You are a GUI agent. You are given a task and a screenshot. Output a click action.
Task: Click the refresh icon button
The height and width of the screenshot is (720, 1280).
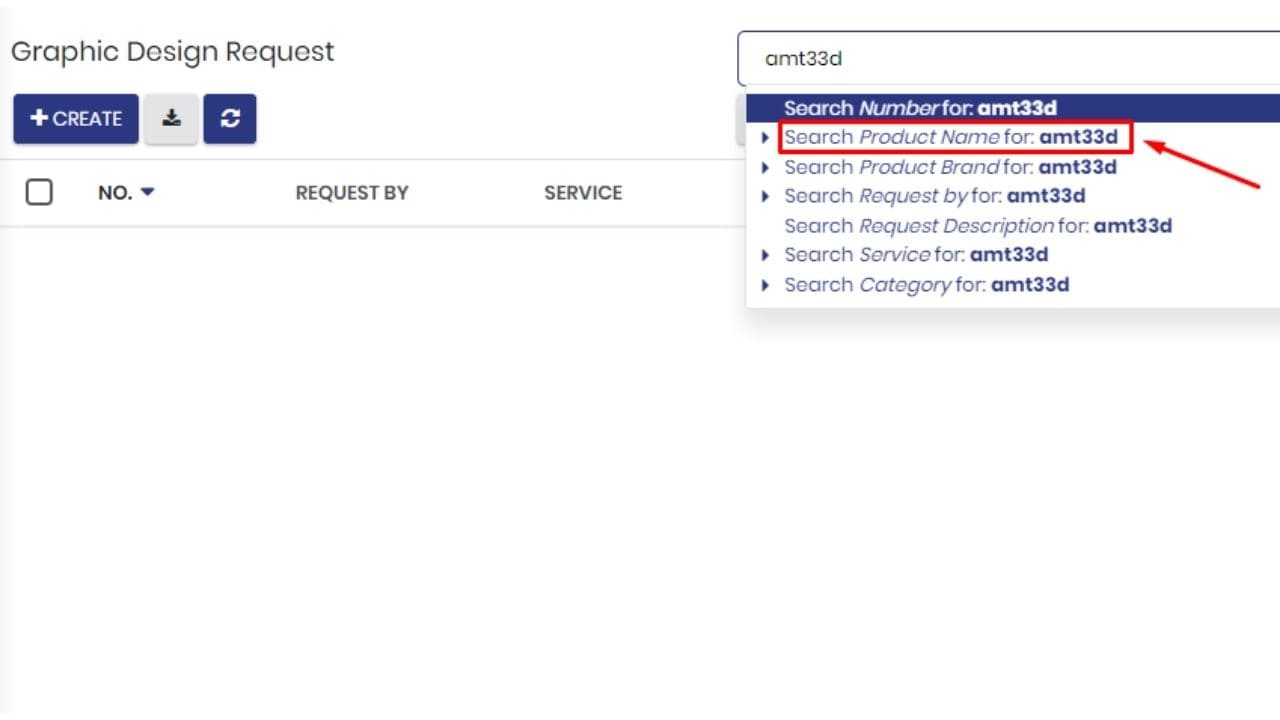(230, 119)
